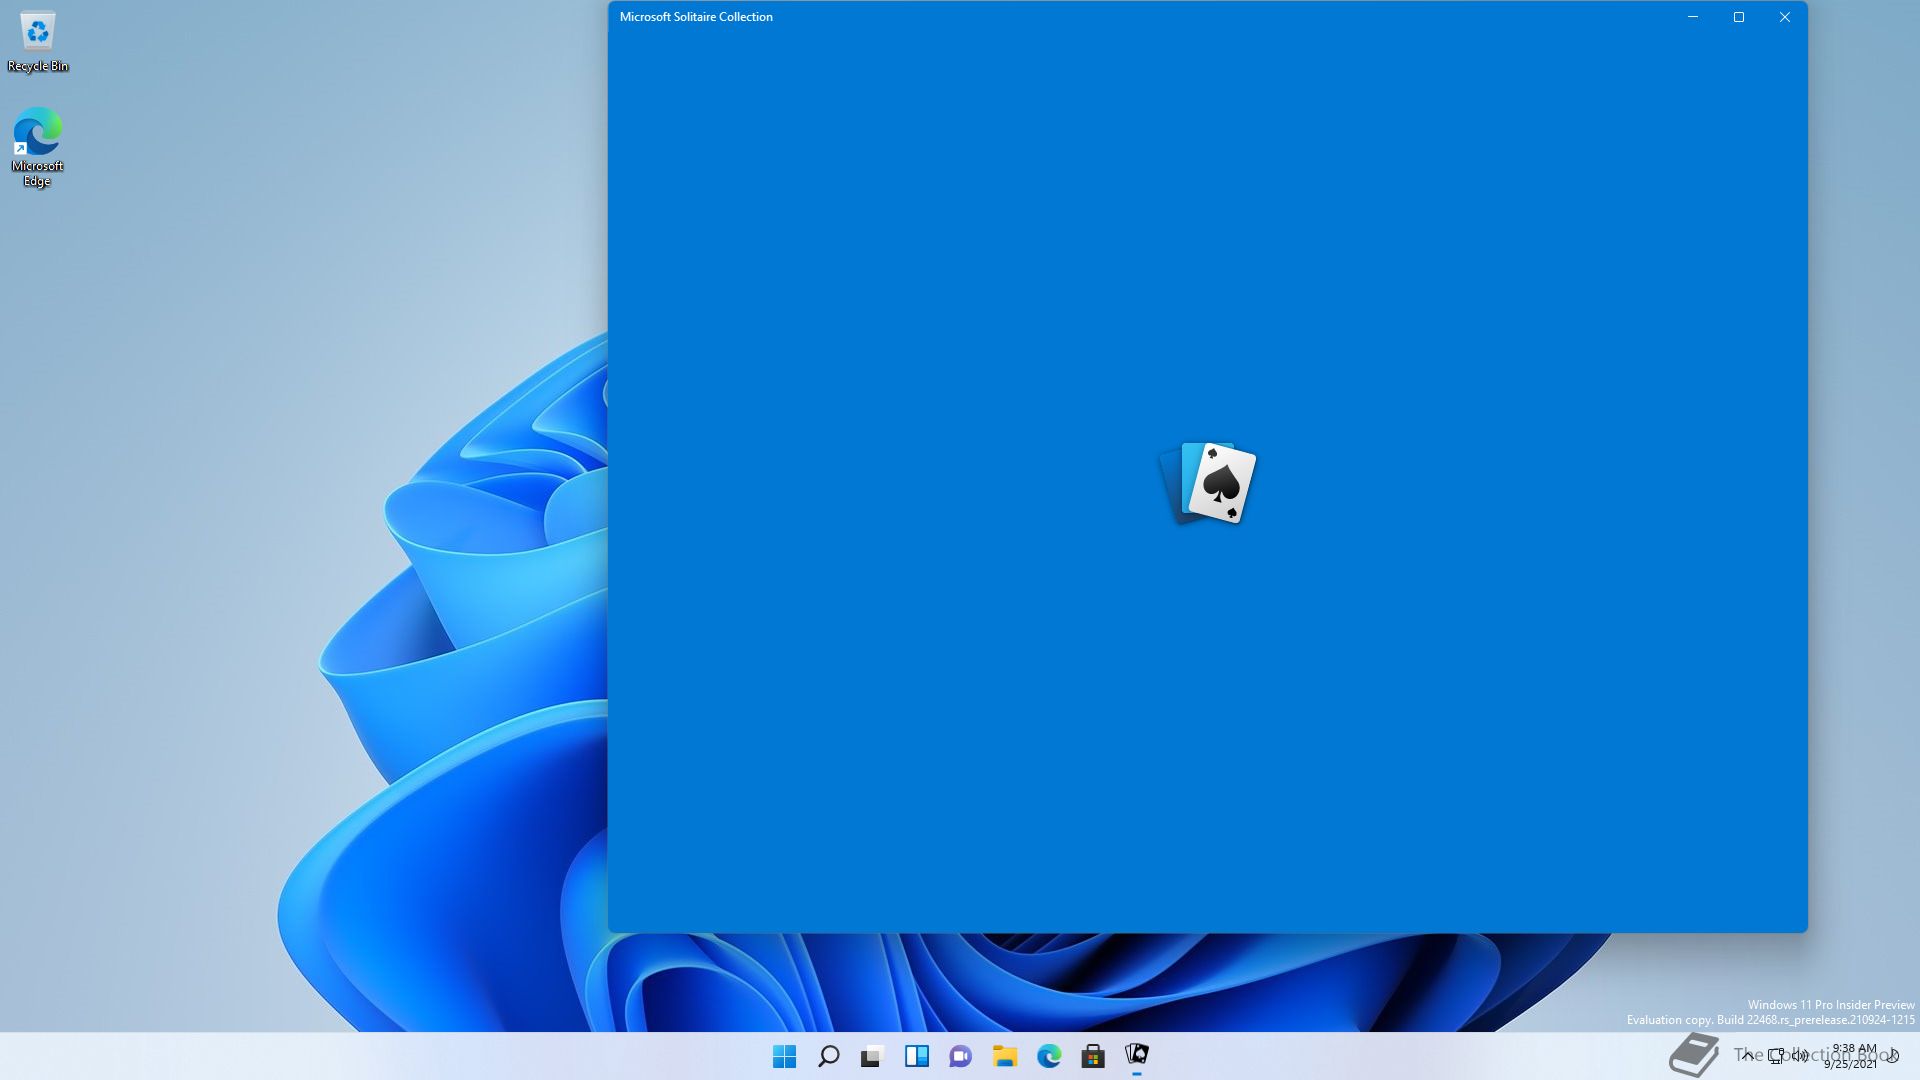
Task: Select the Microsoft Edge desktop shortcut
Action: [37, 147]
